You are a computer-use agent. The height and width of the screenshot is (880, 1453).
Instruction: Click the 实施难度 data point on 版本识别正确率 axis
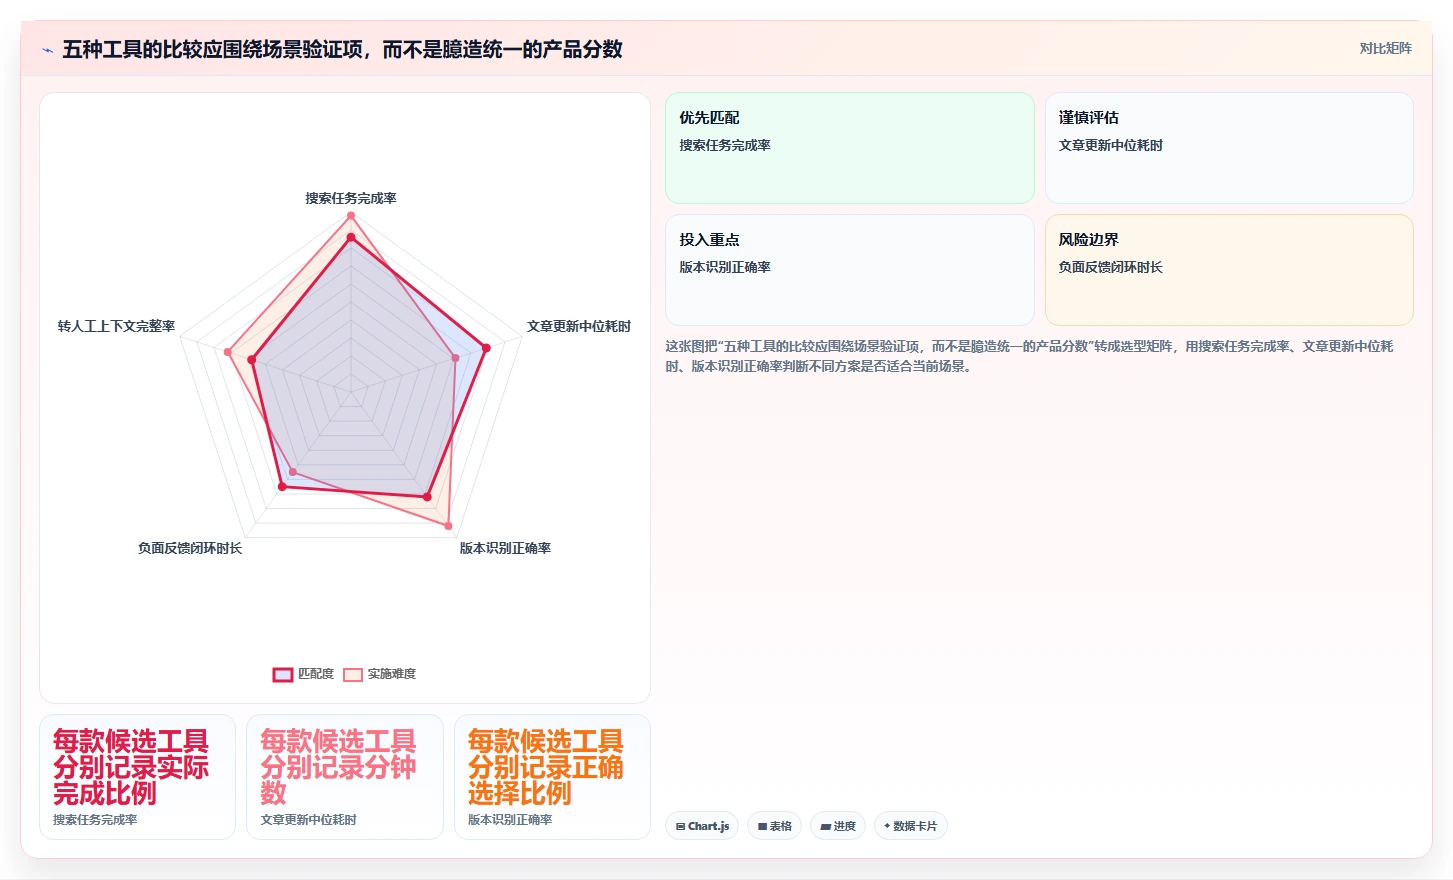click(448, 525)
